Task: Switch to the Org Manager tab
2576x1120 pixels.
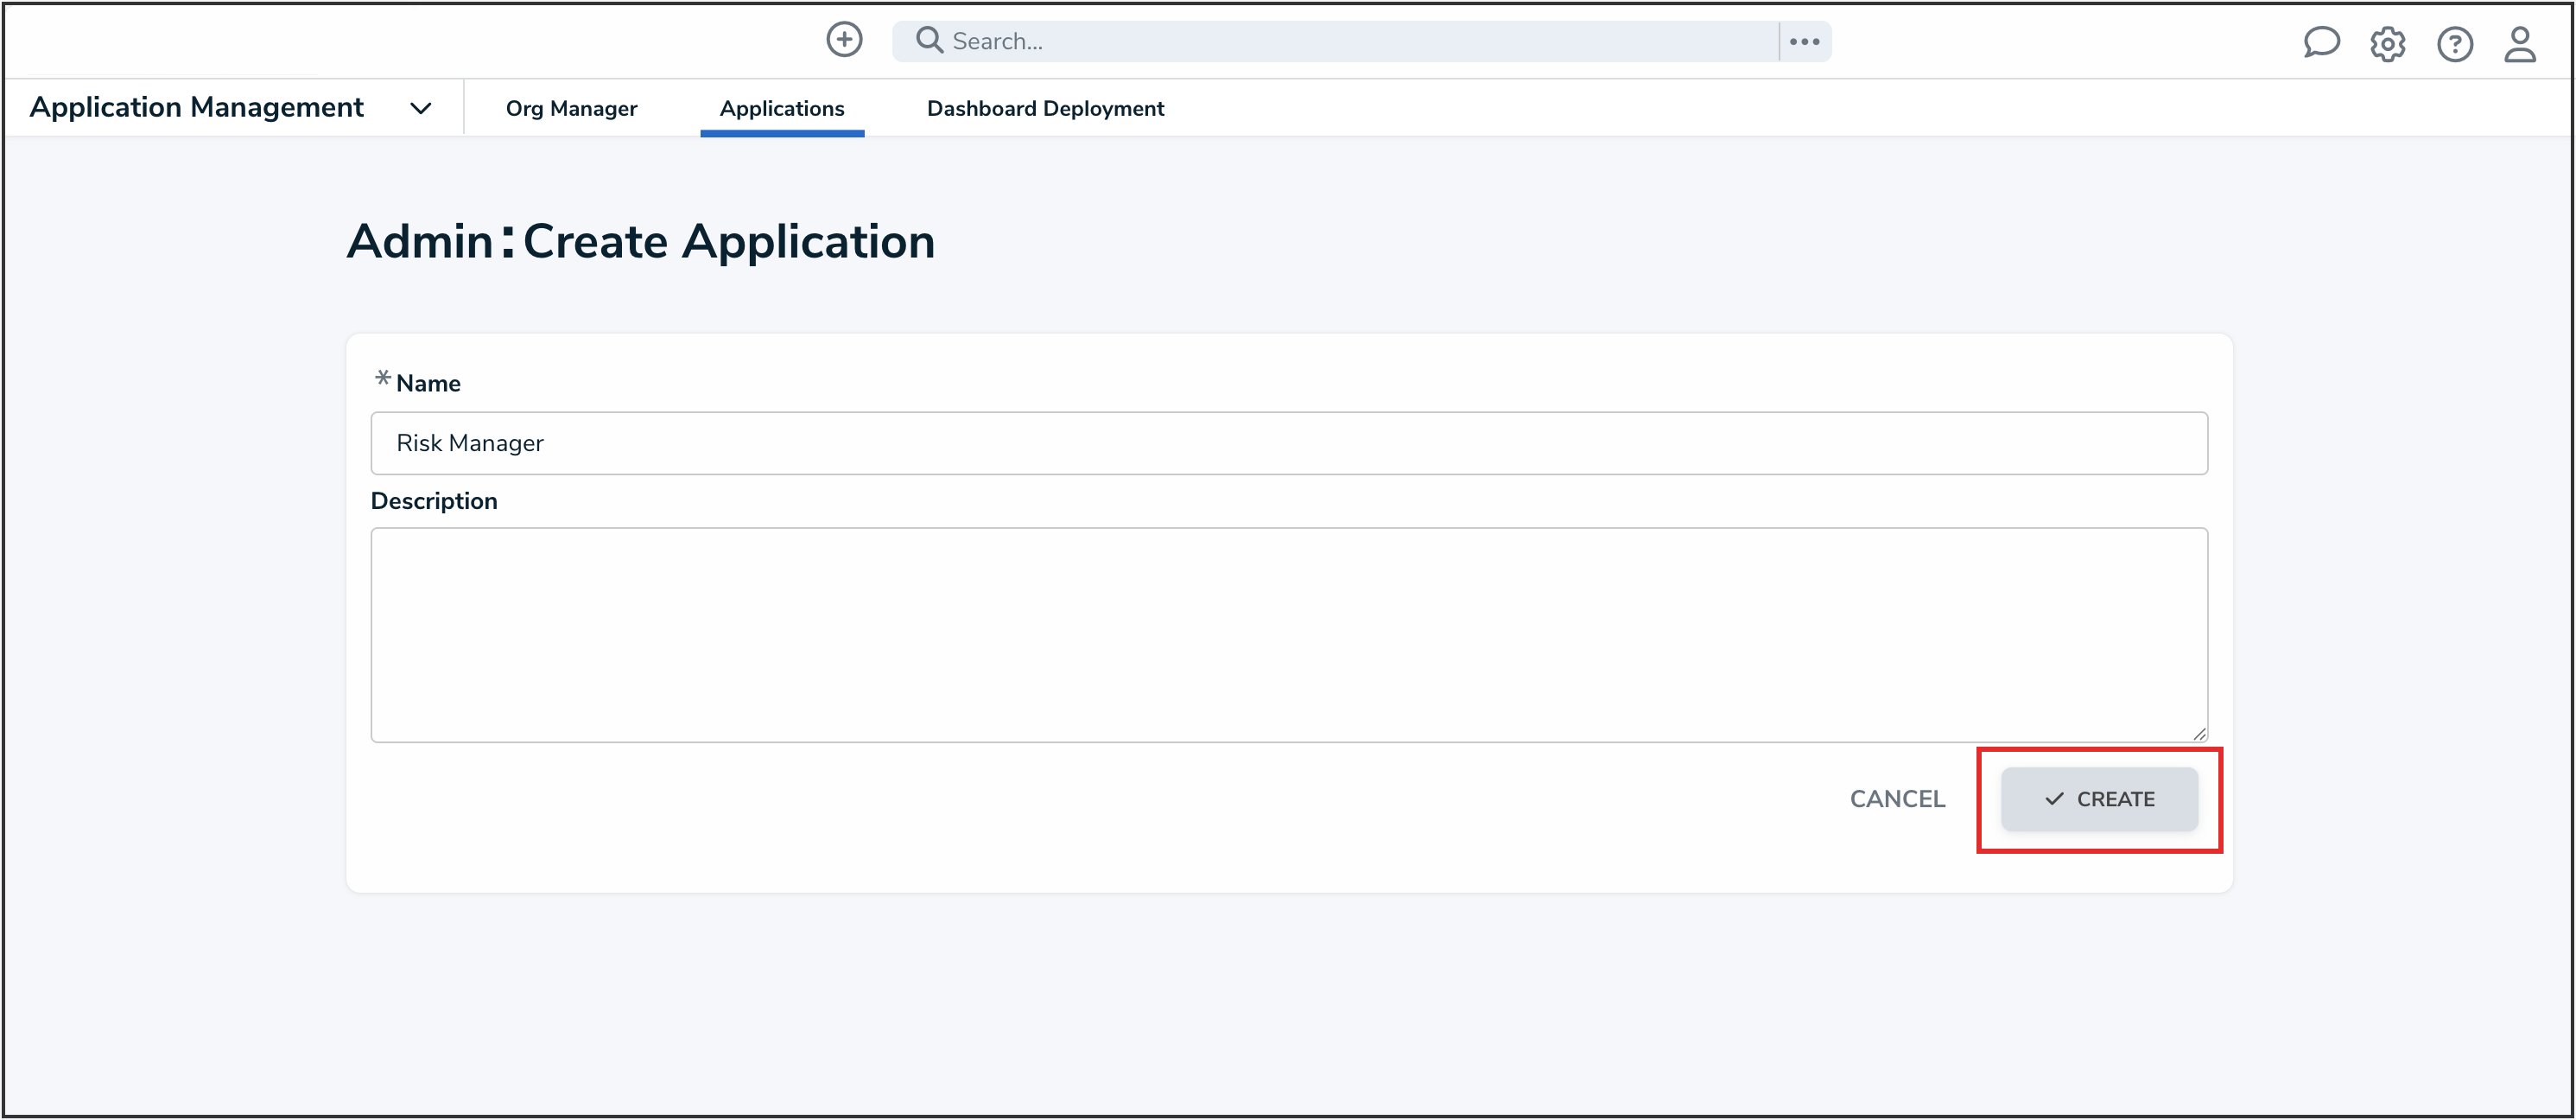Action: (571, 108)
